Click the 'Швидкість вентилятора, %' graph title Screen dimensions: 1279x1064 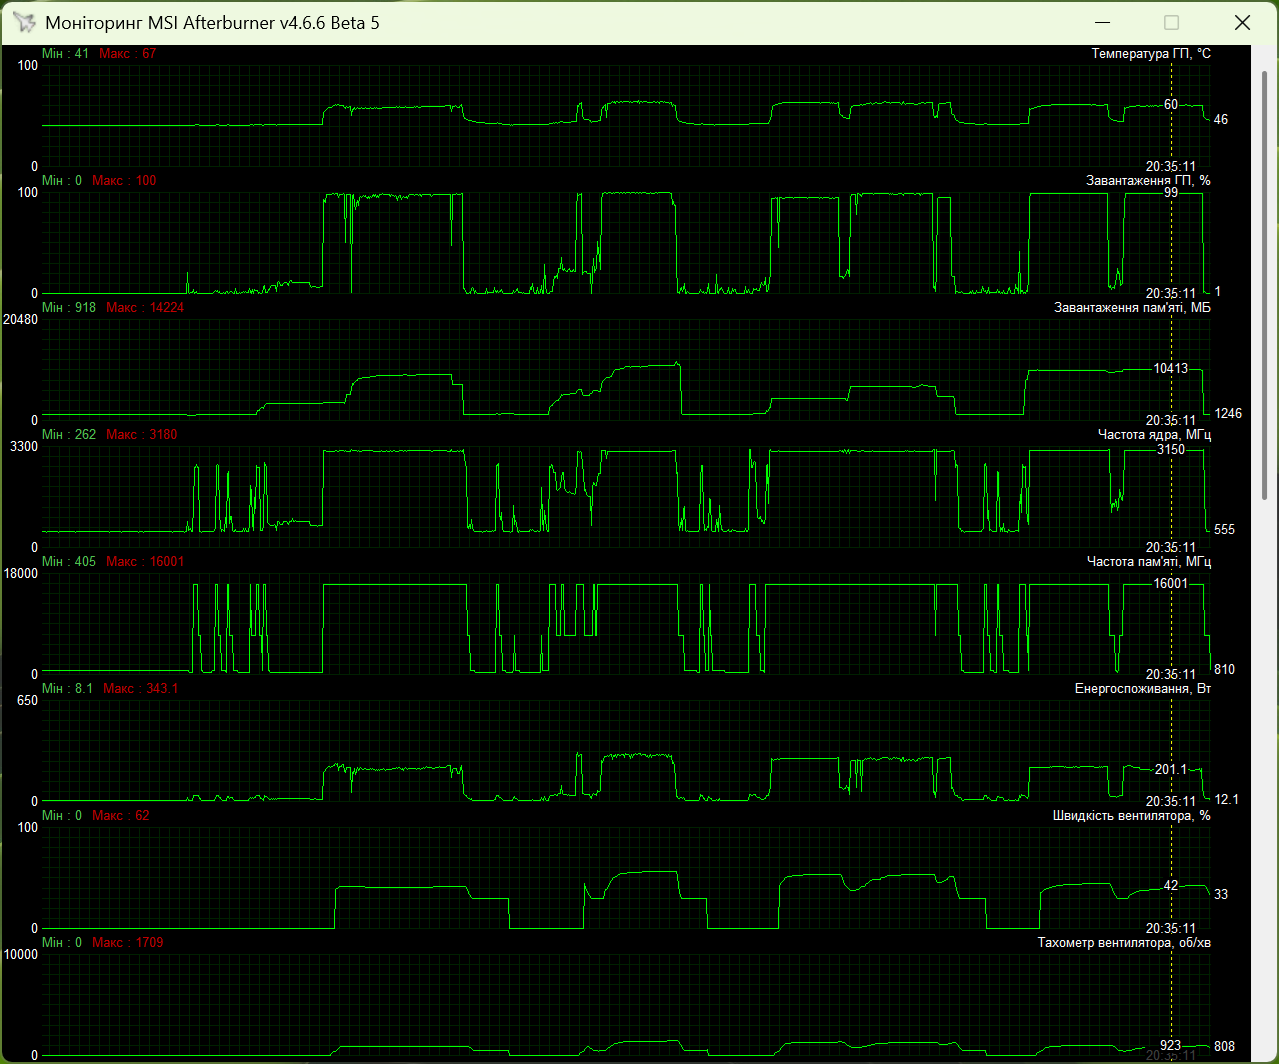[x=1131, y=815]
